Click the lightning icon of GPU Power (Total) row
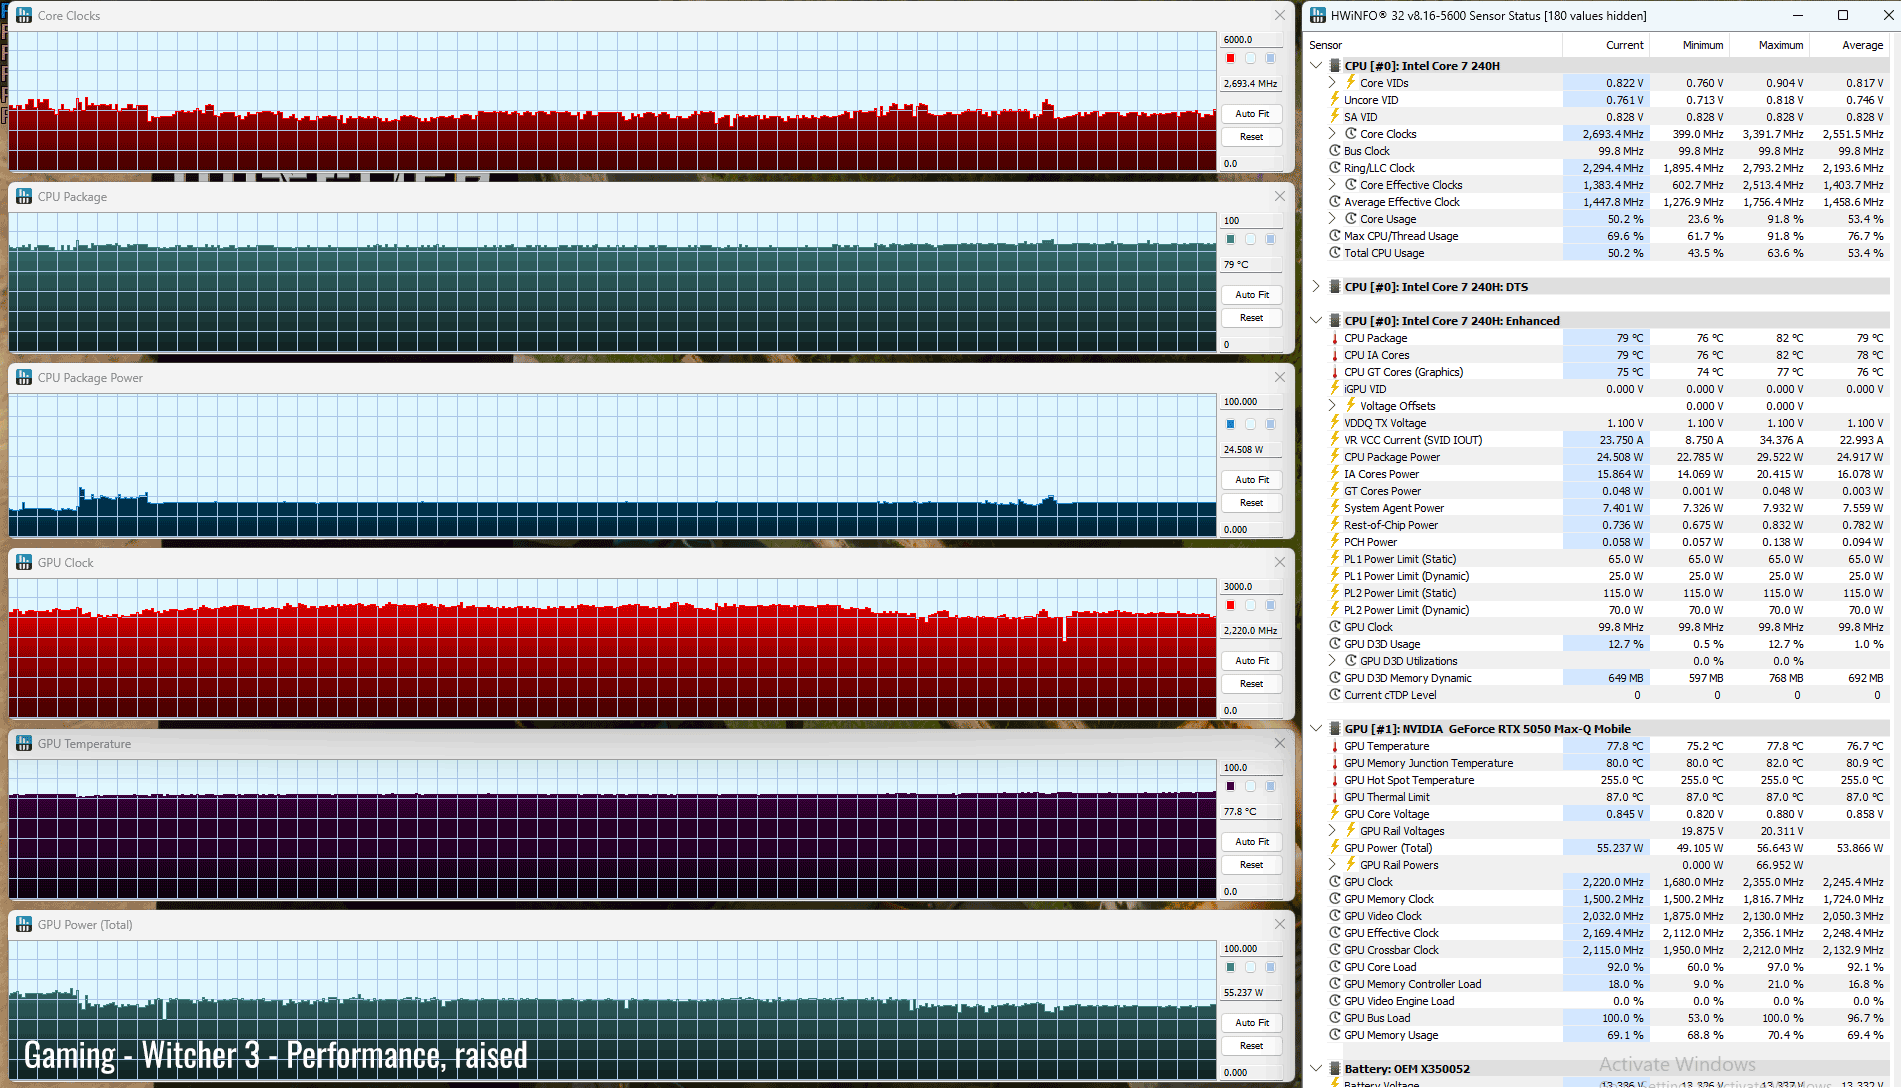Screen dimensions: 1901x1088 1335,848
